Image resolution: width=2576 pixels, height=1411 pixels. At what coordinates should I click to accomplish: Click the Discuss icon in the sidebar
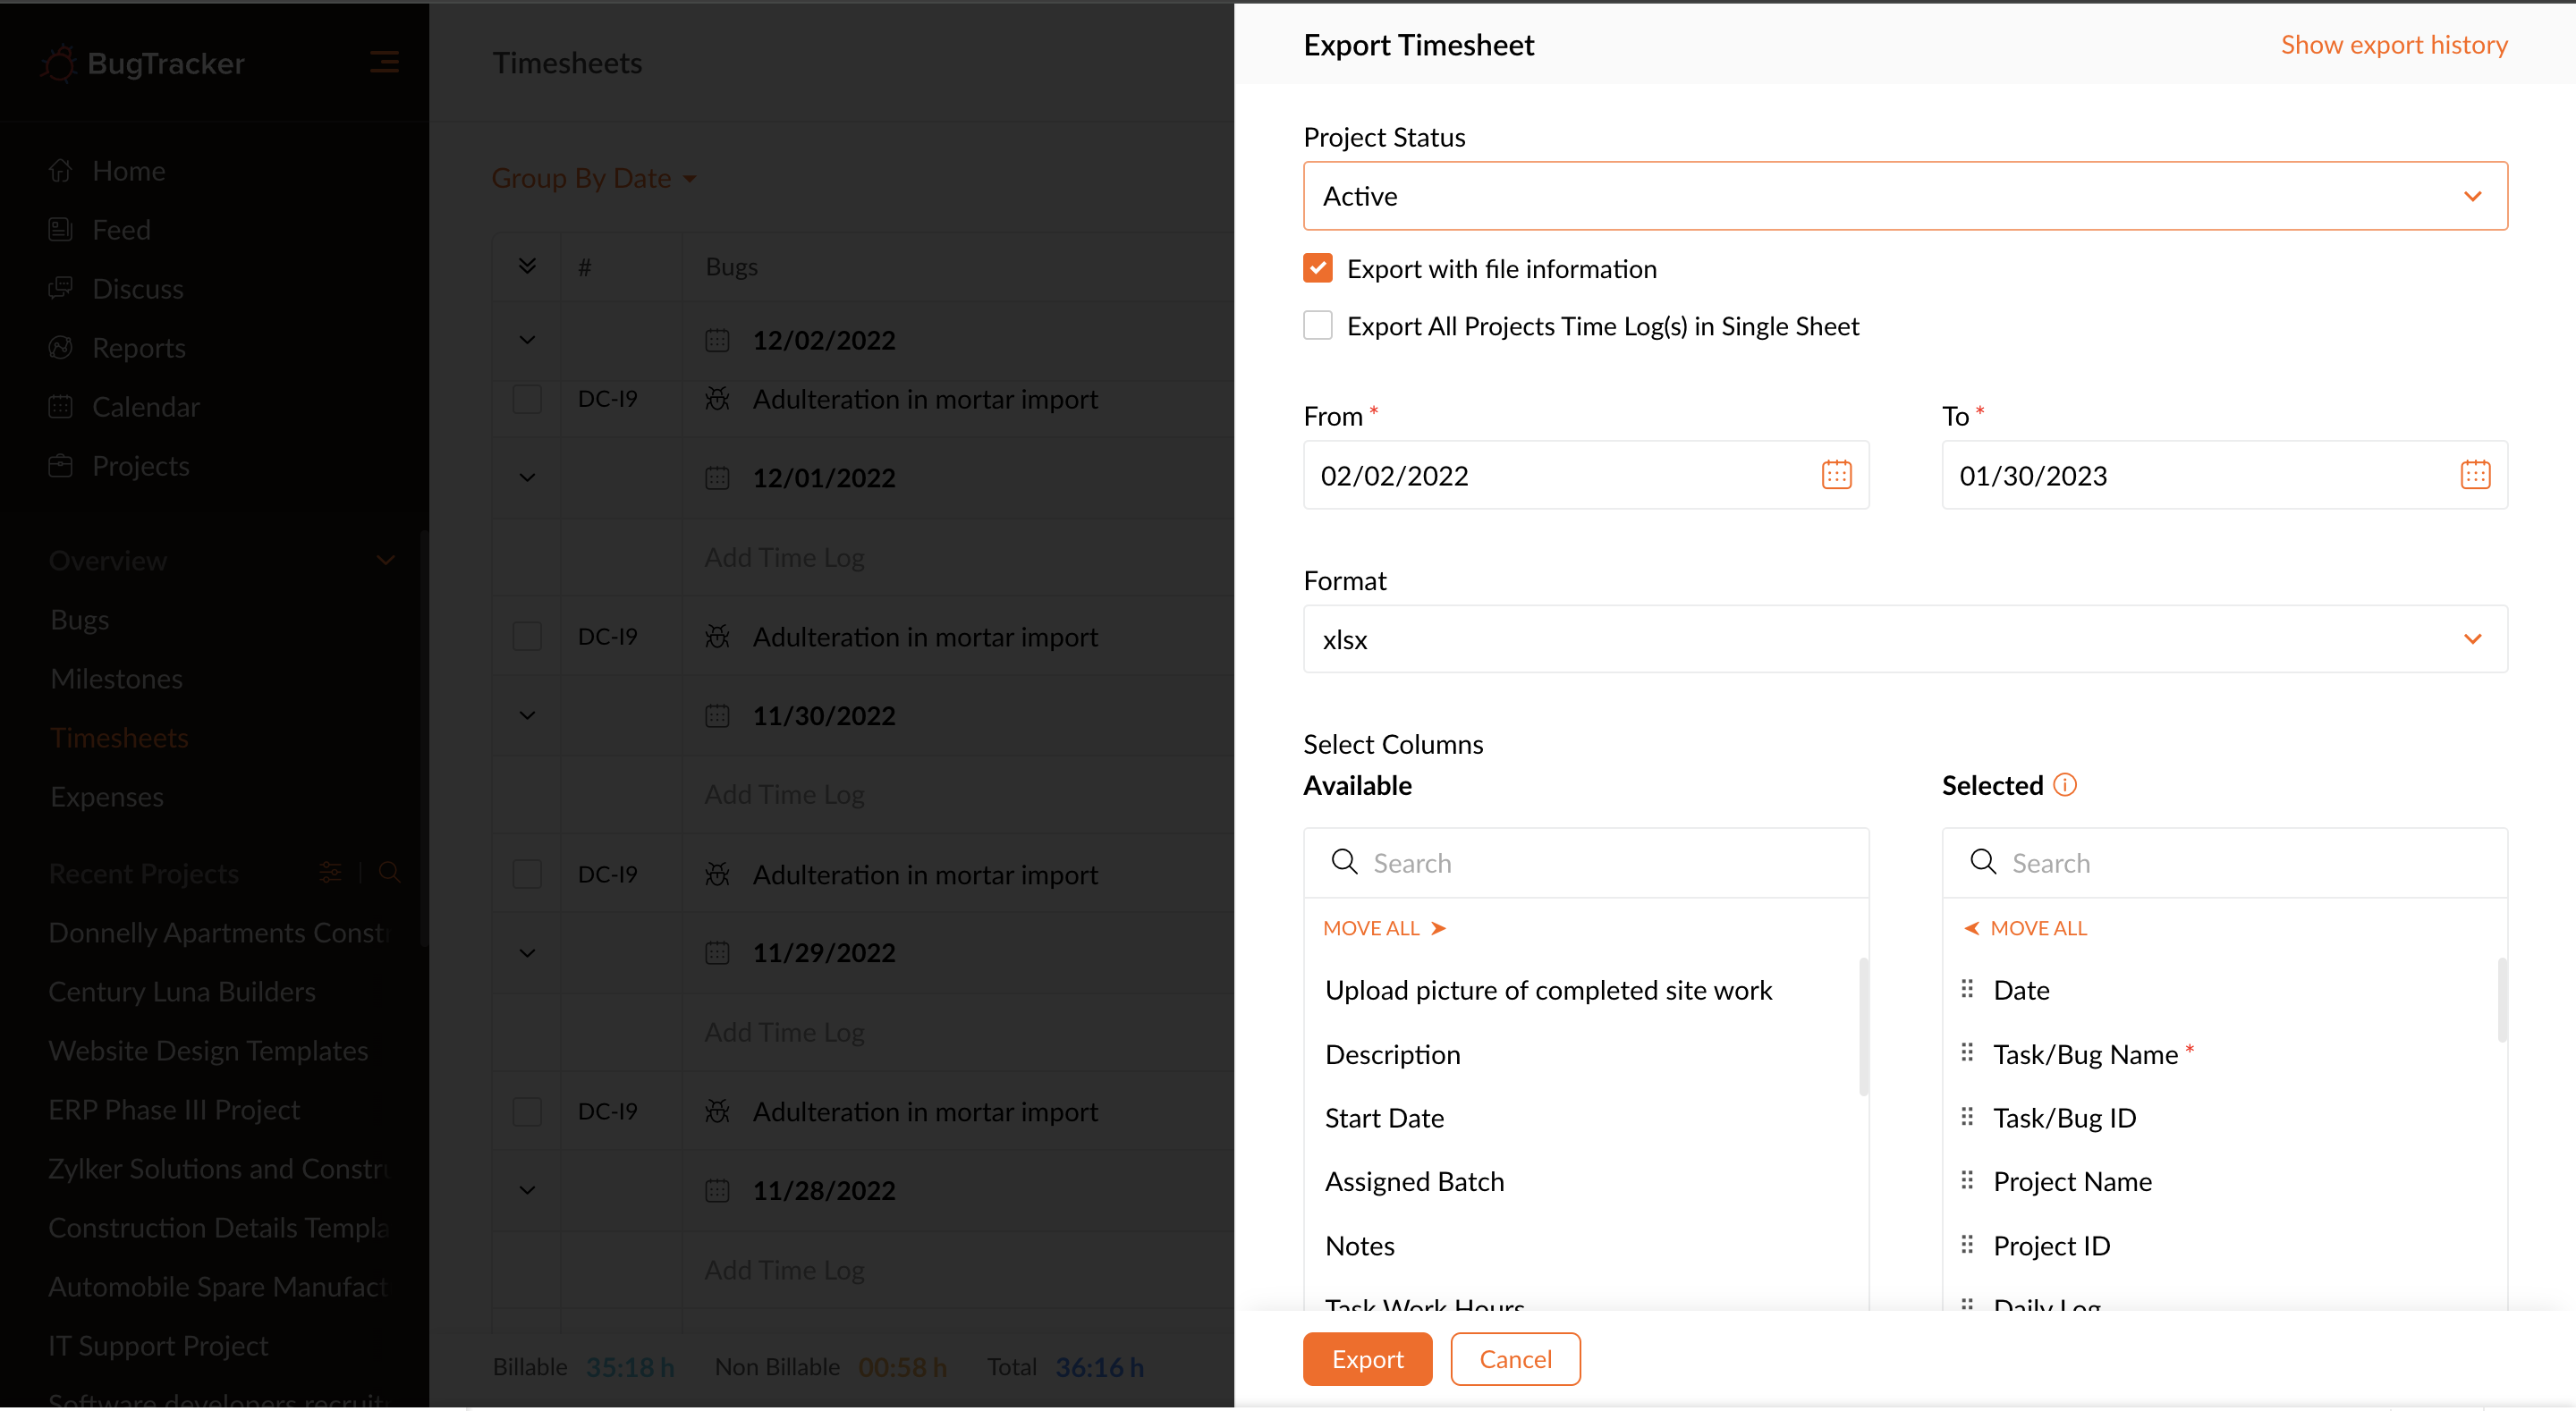point(61,288)
